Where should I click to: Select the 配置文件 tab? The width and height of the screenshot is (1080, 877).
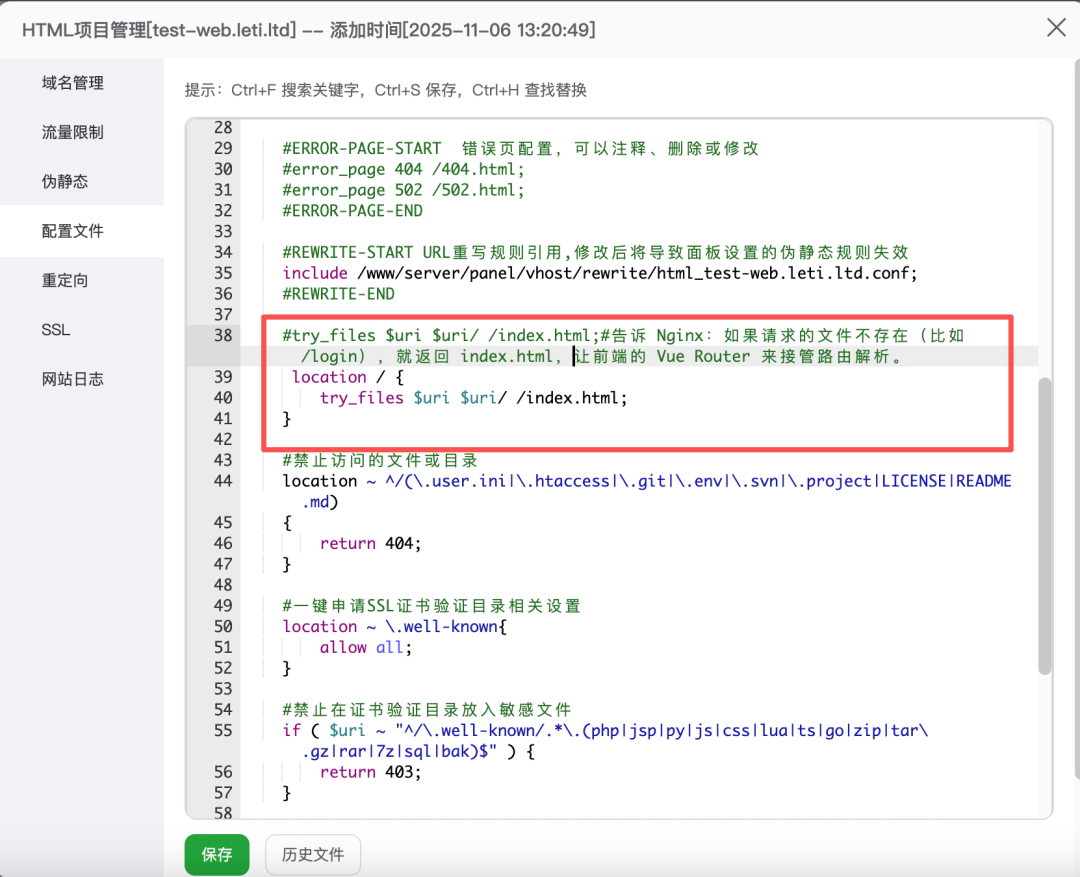[72, 231]
